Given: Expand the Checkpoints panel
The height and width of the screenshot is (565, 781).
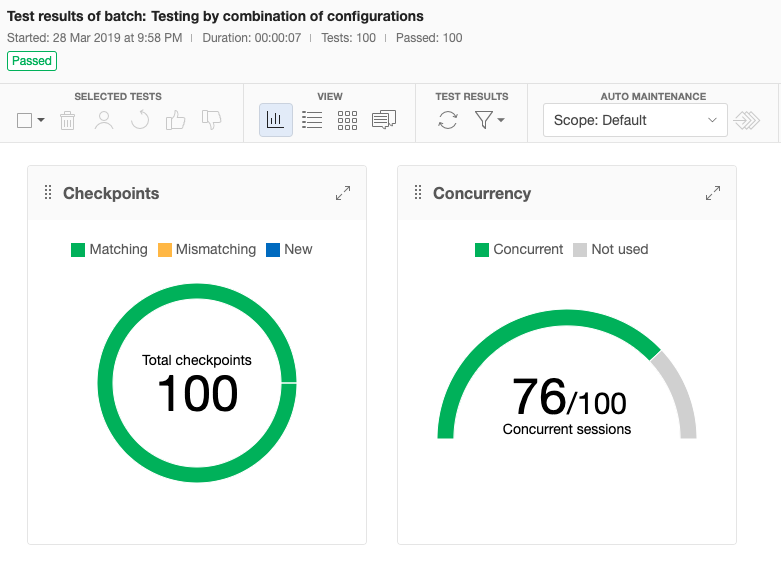Looking at the screenshot, I should (343, 193).
